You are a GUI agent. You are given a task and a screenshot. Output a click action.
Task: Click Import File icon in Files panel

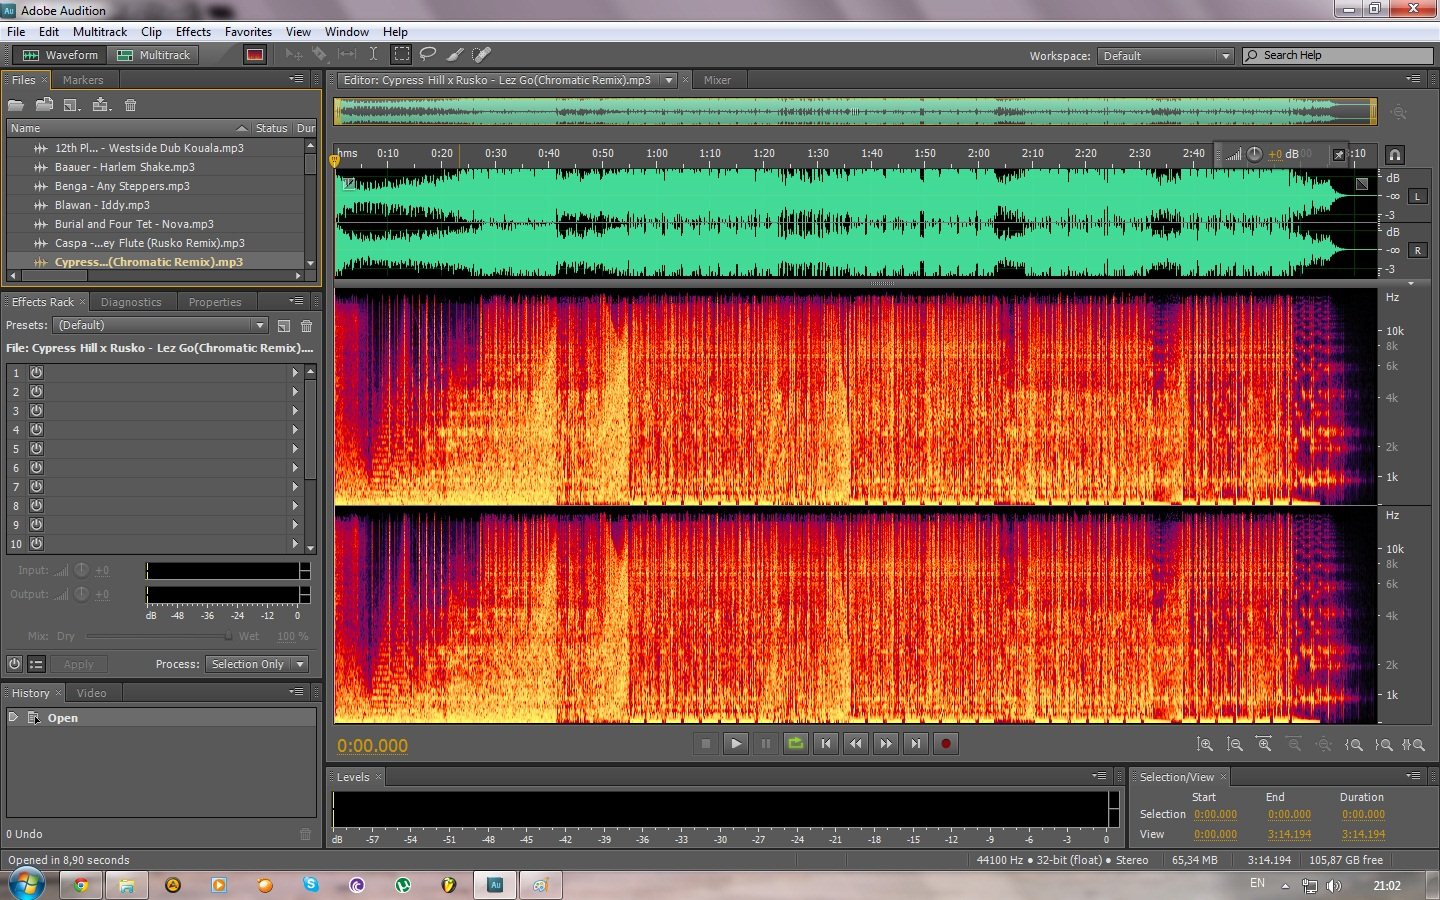click(44, 105)
